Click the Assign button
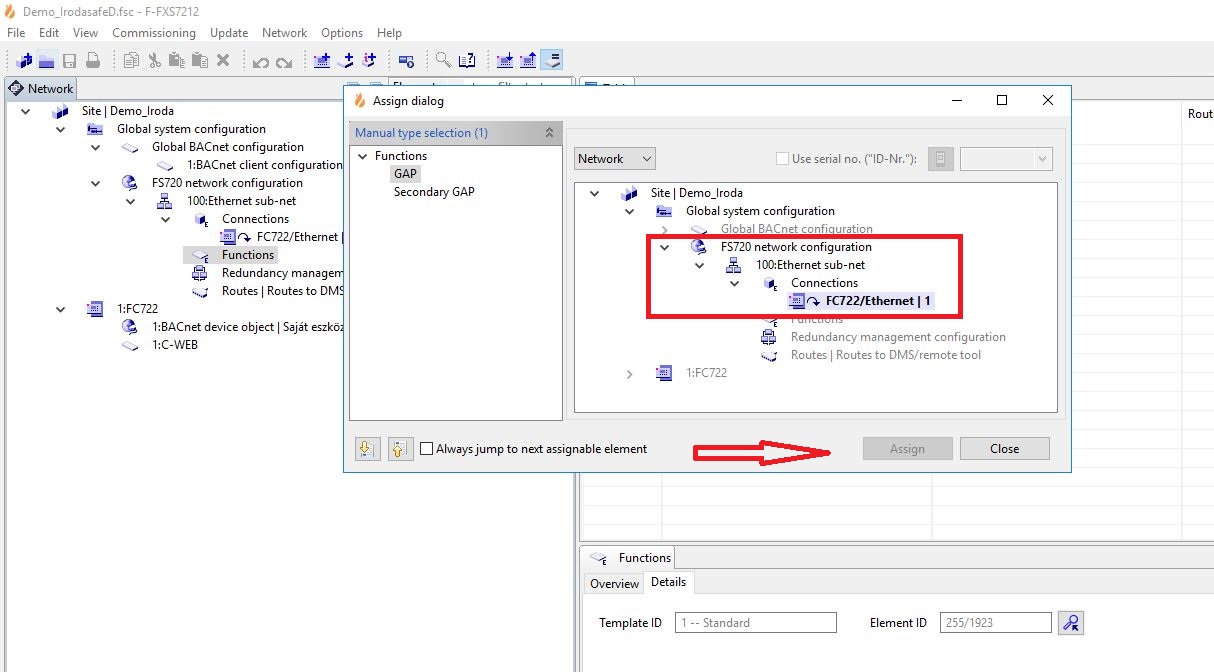1214x672 pixels. click(x=906, y=449)
